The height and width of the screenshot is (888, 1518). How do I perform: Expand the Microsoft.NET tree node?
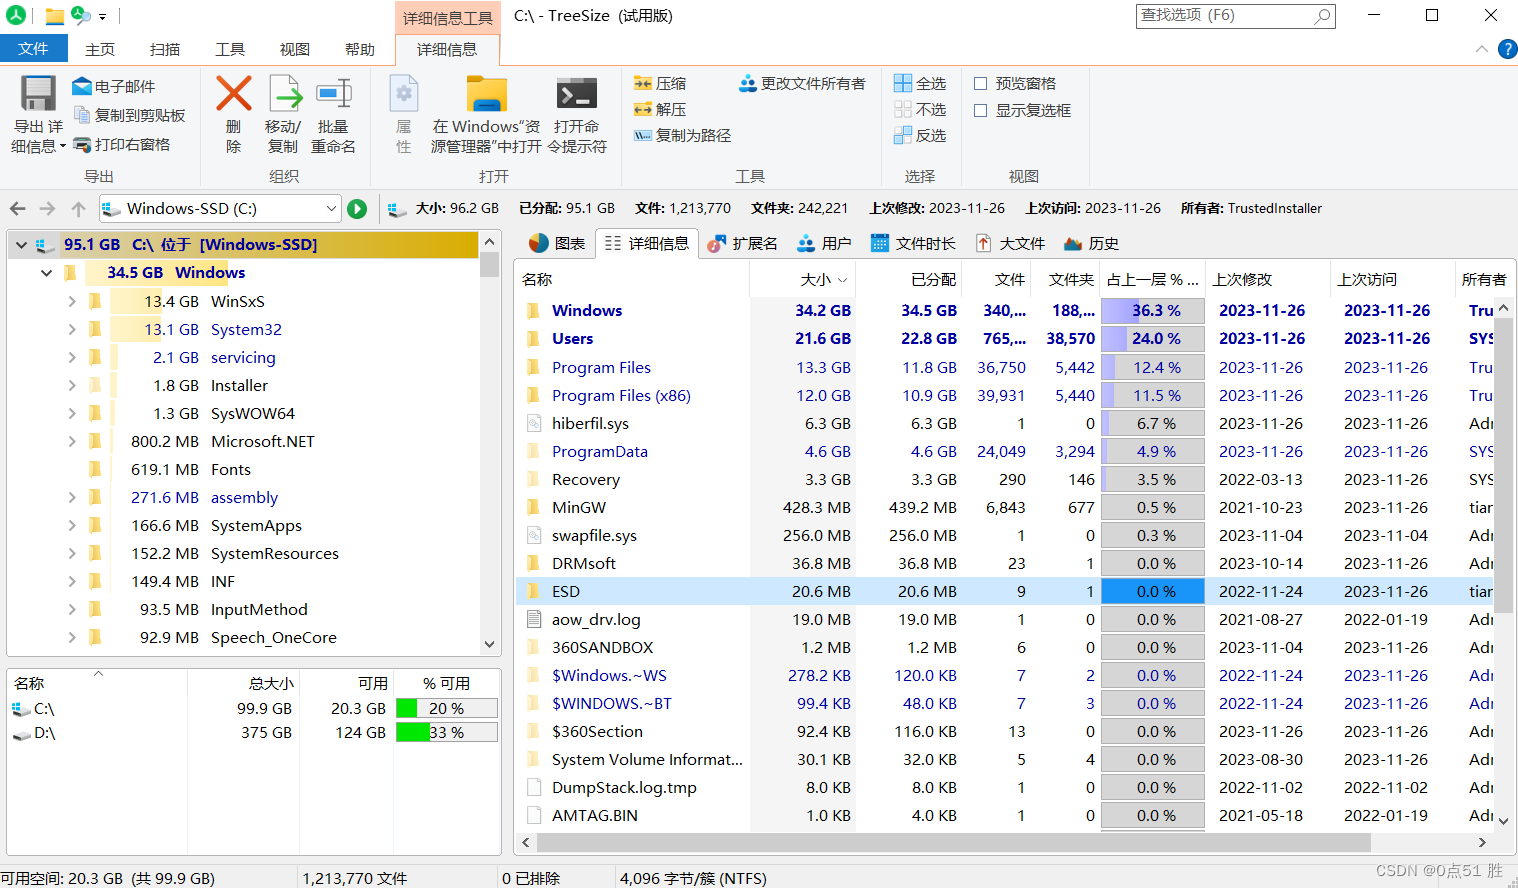pos(71,441)
